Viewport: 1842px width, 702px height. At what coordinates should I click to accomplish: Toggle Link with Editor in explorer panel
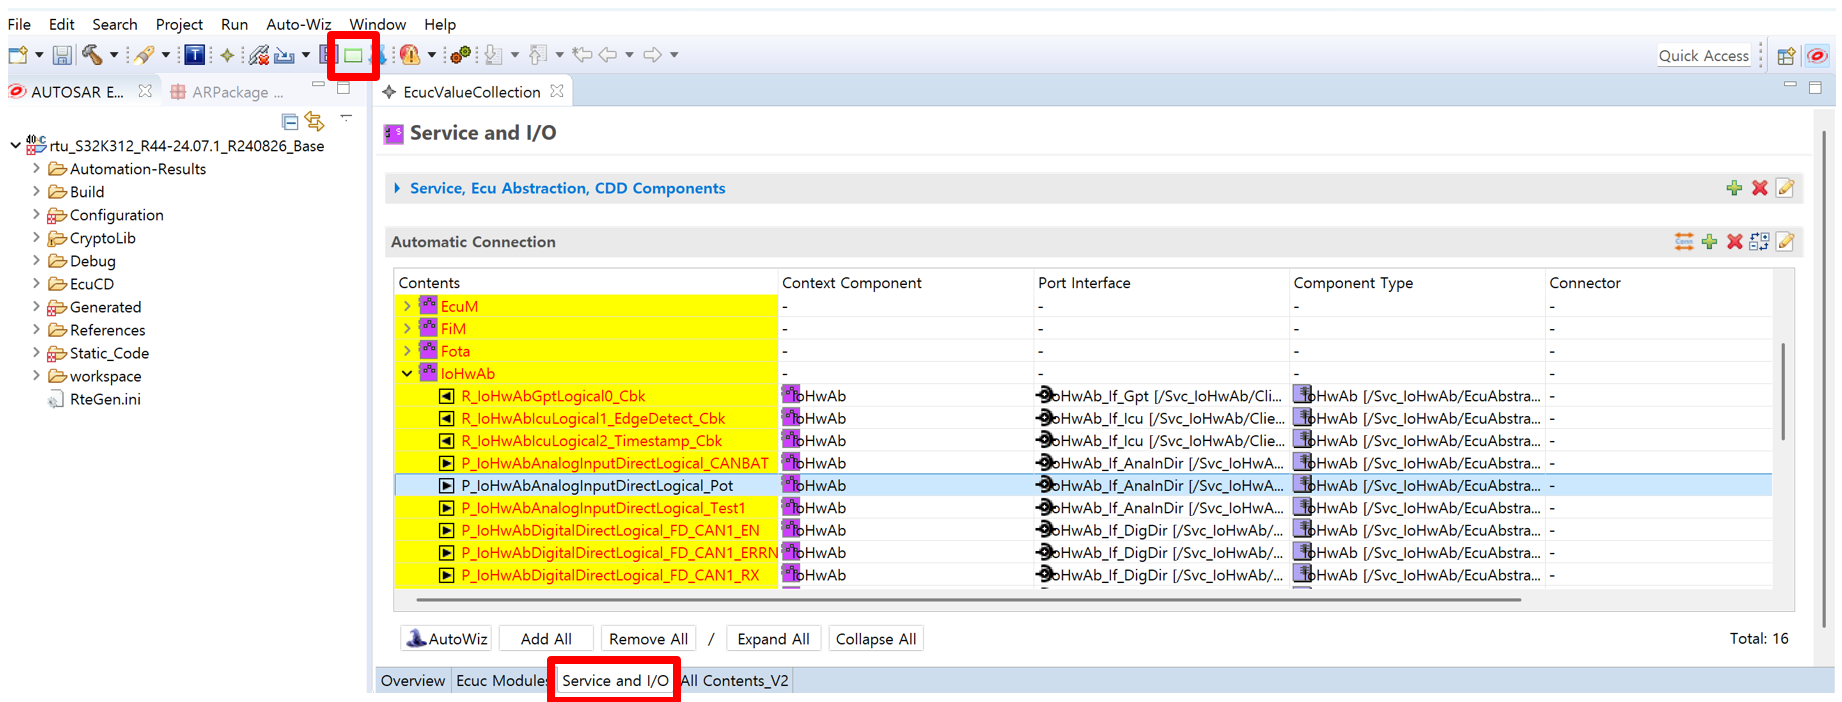coord(315,122)
